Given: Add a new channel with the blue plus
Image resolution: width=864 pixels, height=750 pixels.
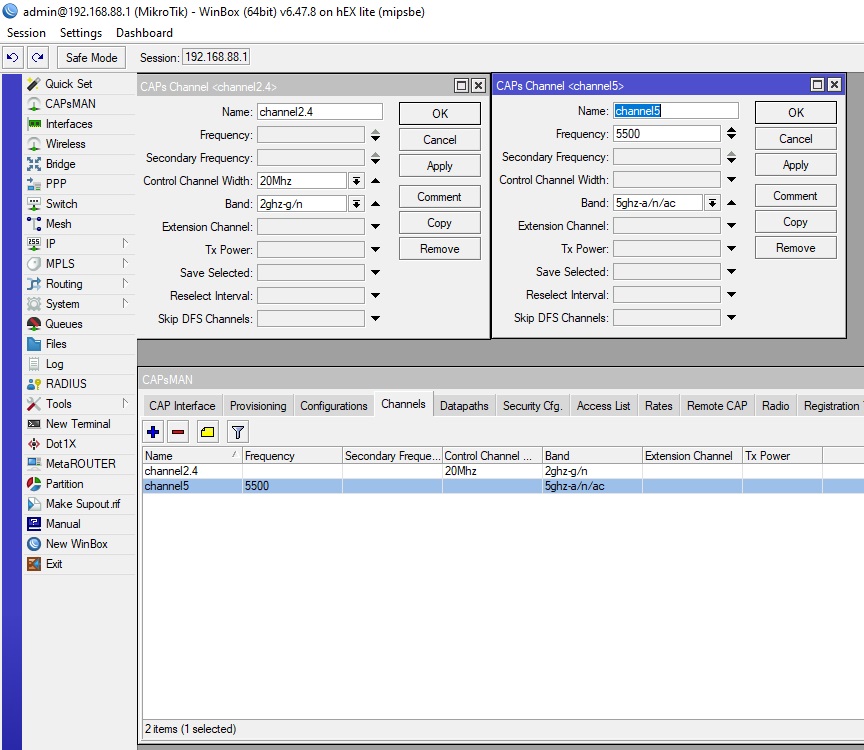Looking at the screenshot, I should (x=153, y=432).
